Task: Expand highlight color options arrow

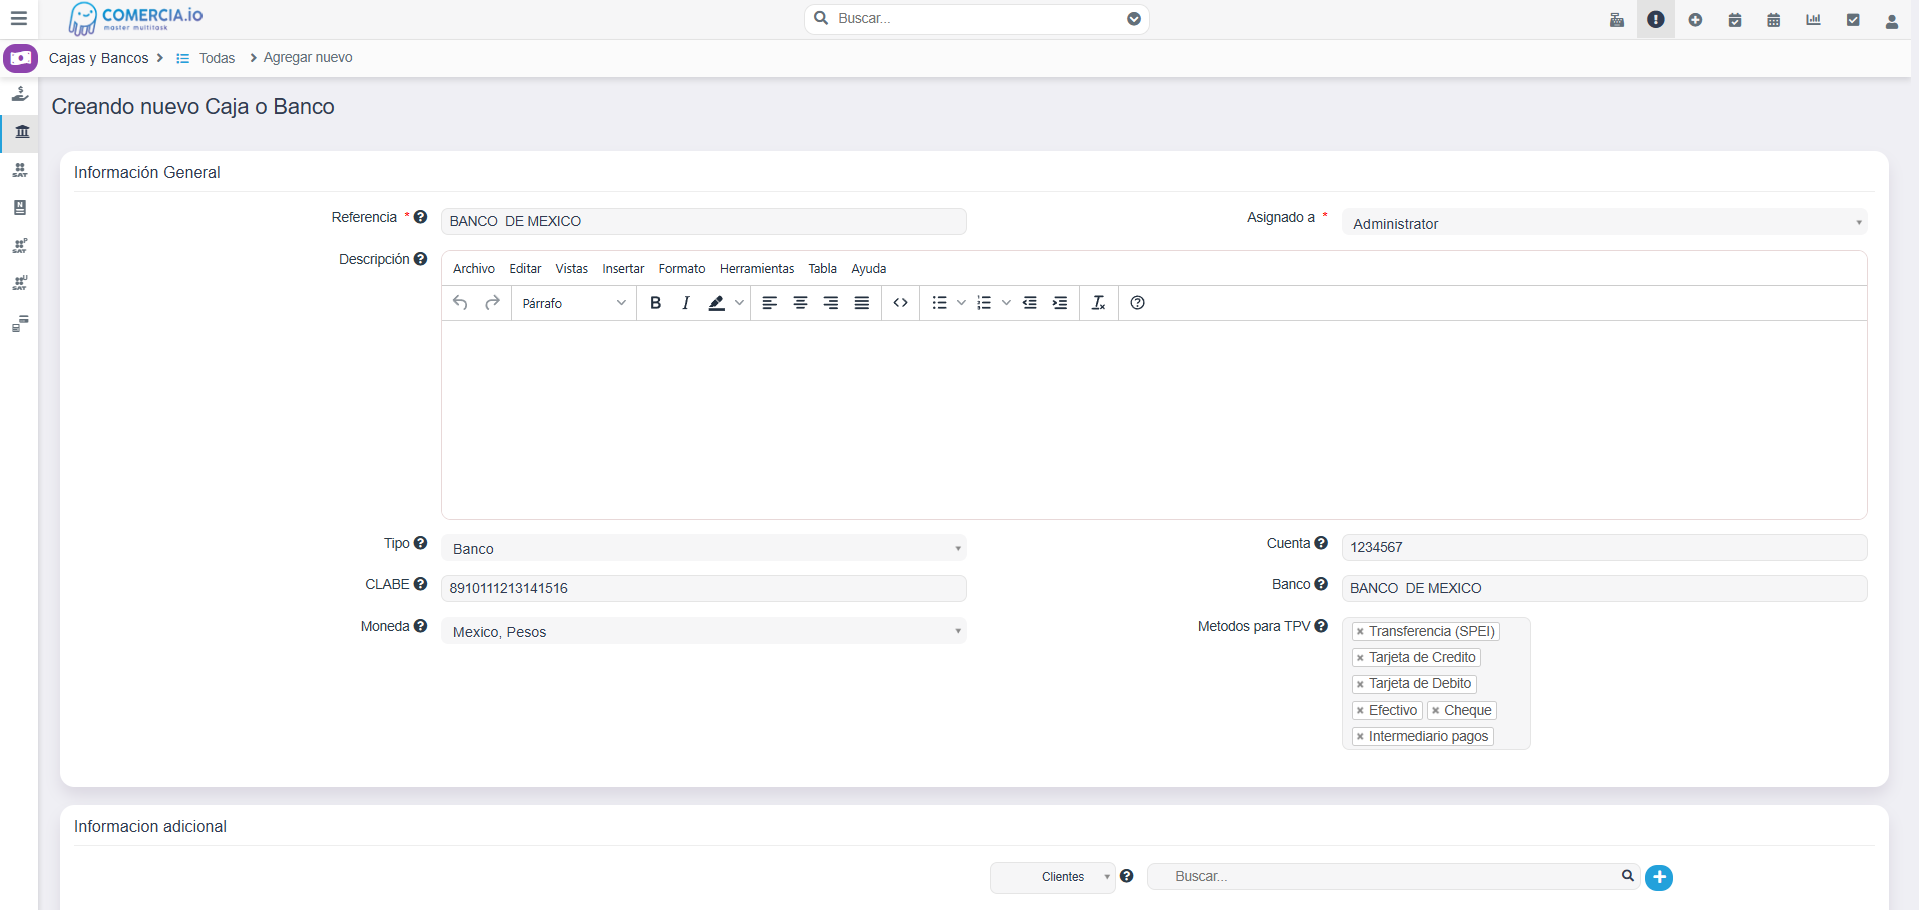Action: tap(740, 303)
